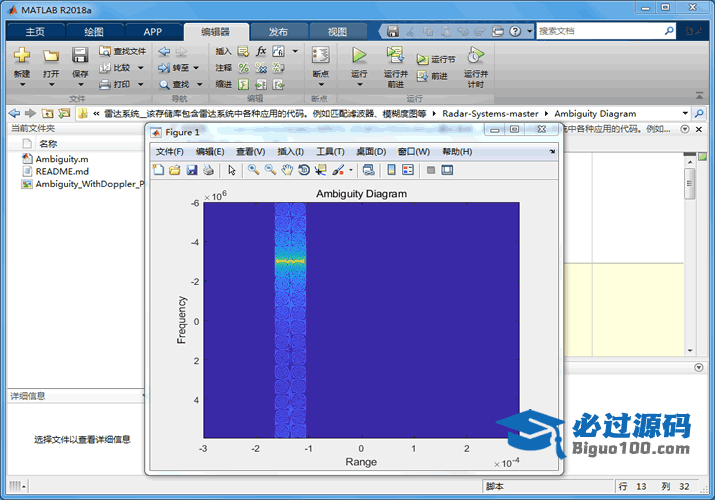Click Figure link plot icon
This screenshot has width=715, height=500.
click(x=368, y=170)
